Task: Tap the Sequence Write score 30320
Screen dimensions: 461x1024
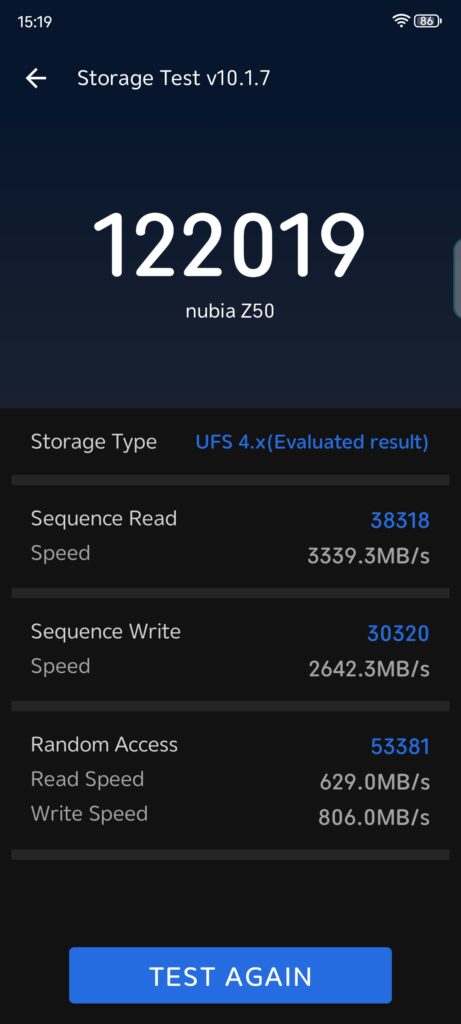Action: (x=398, y=633)
